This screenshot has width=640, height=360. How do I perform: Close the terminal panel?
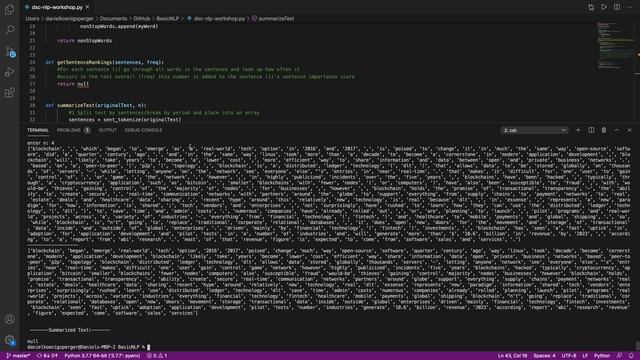629,130
